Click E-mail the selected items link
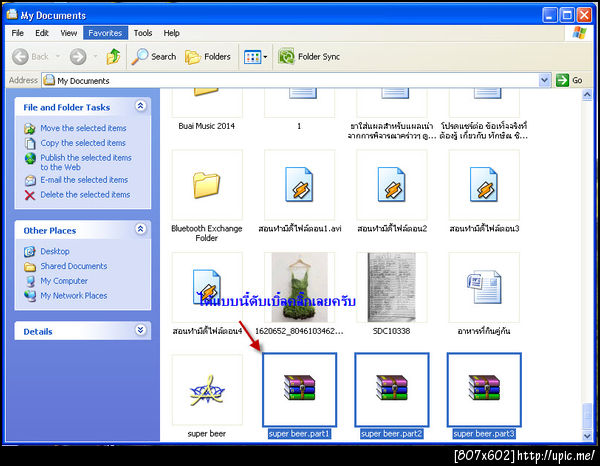The width and height of the screenshot is (600, 466). tap(84, 180)
